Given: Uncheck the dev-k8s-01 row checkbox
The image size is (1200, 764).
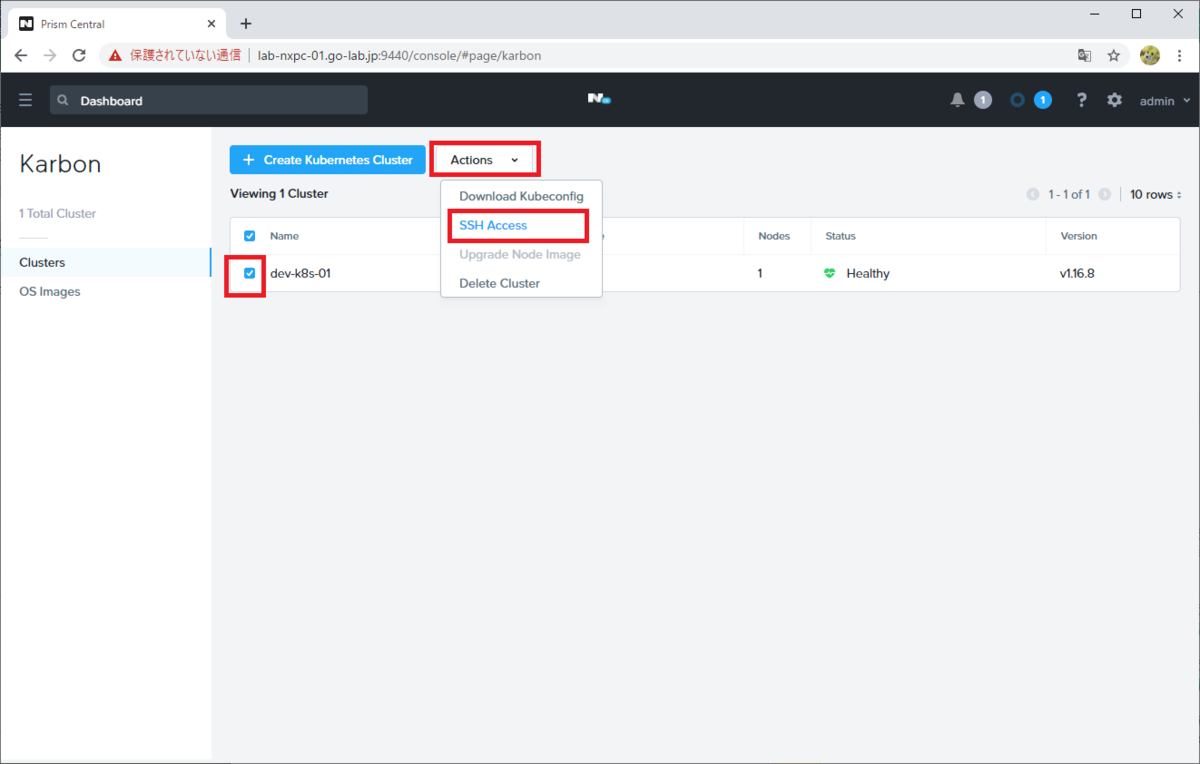Looking at the screenshot, I should click(250, 273).
